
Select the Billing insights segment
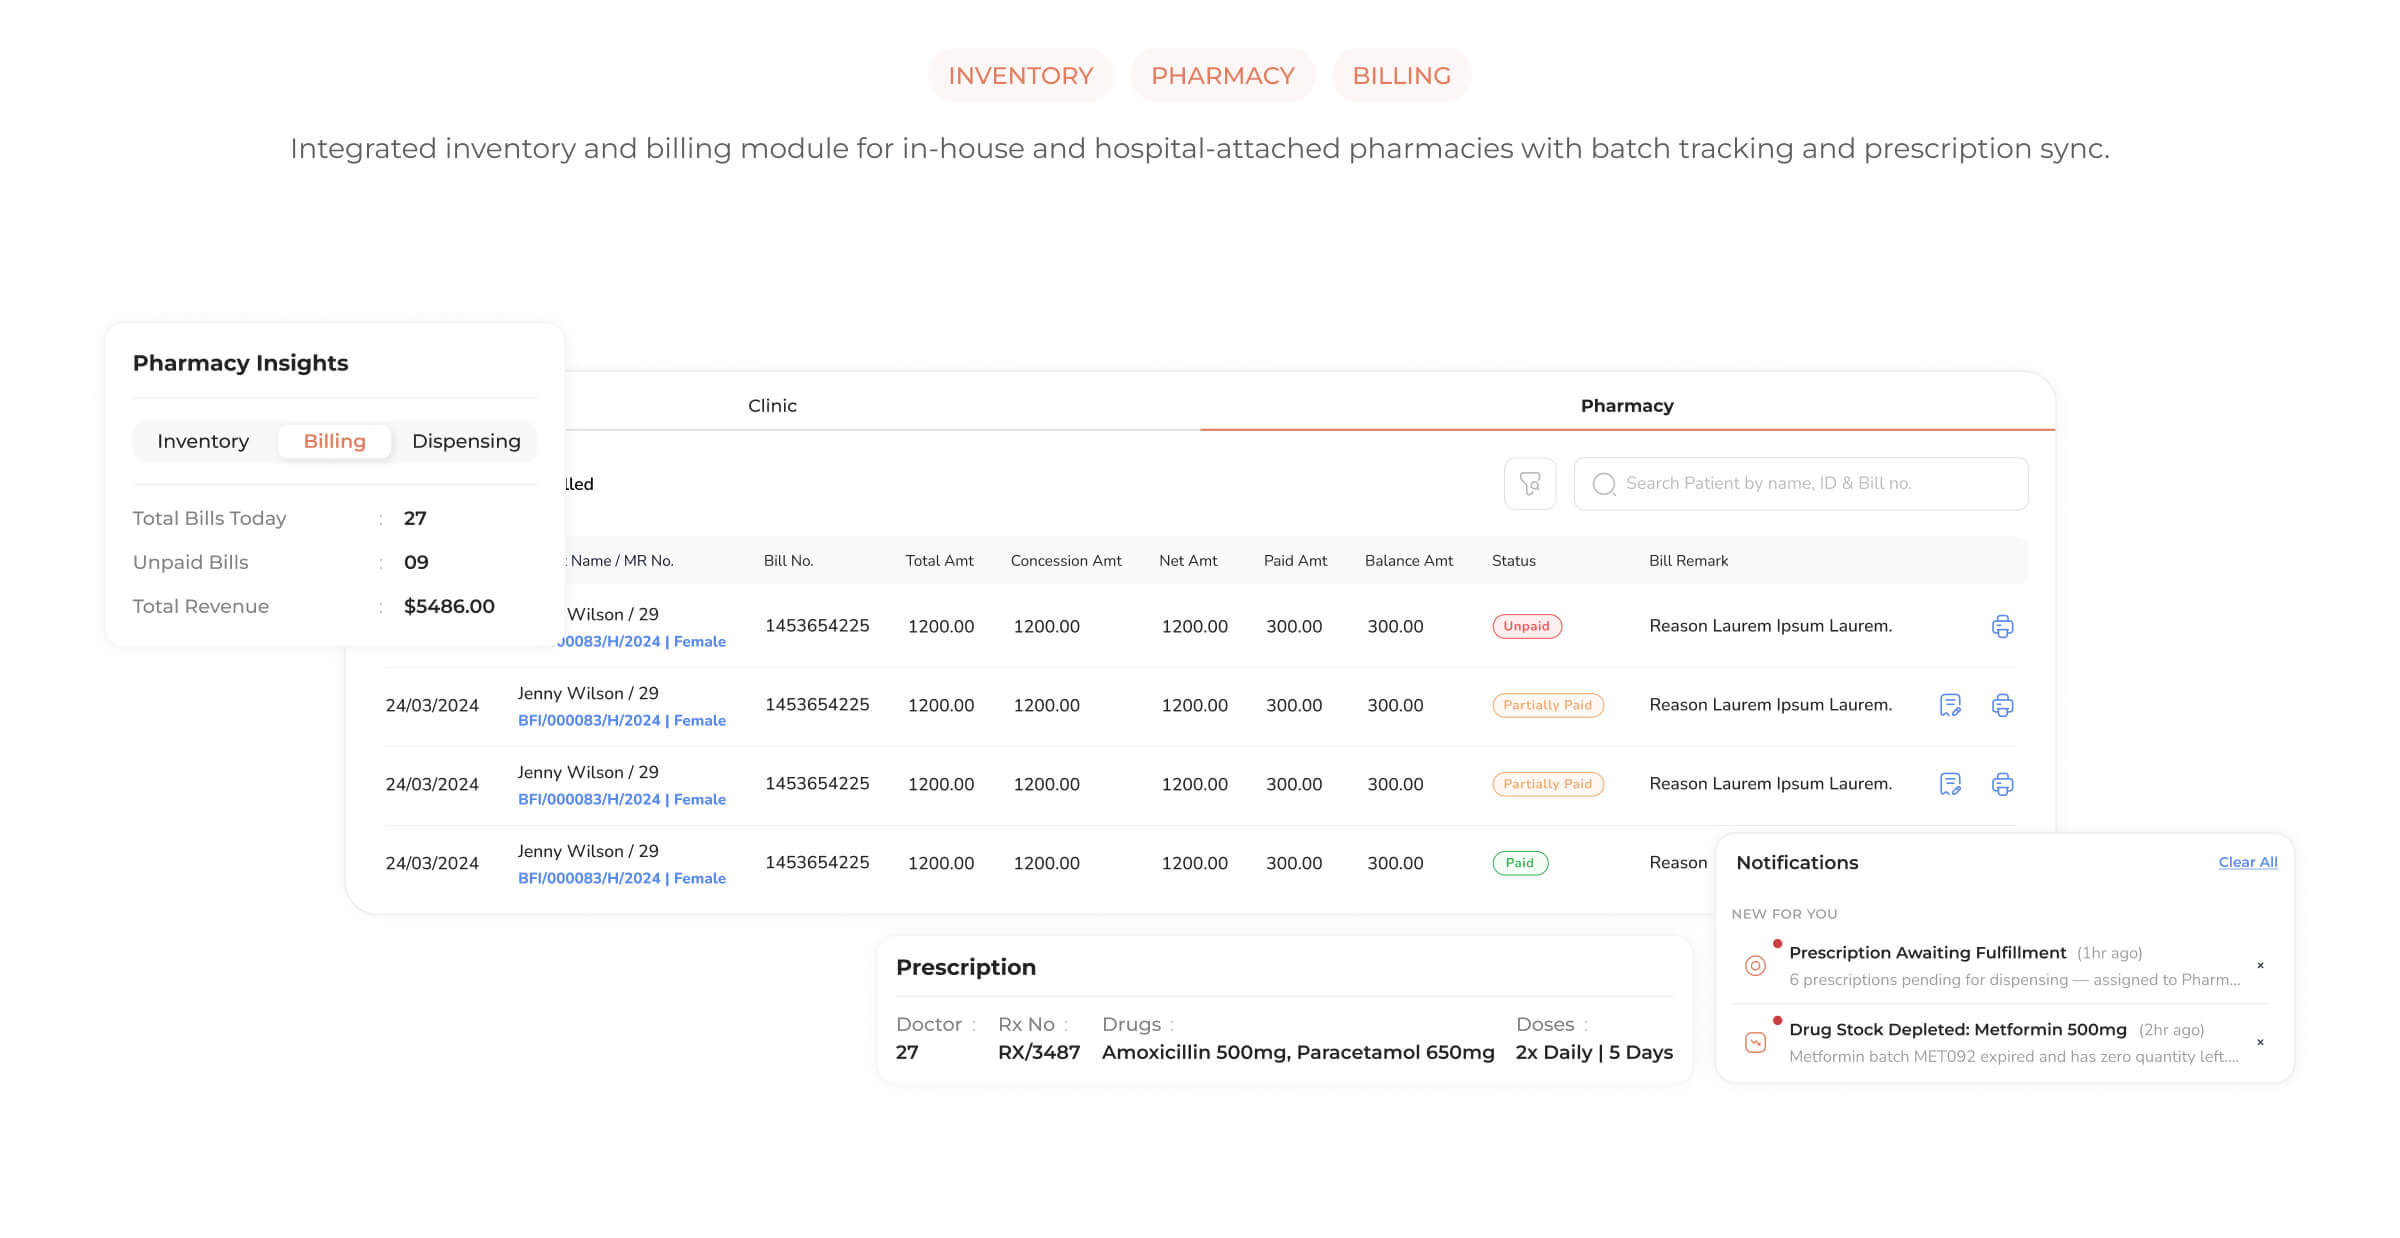[334, 441]
